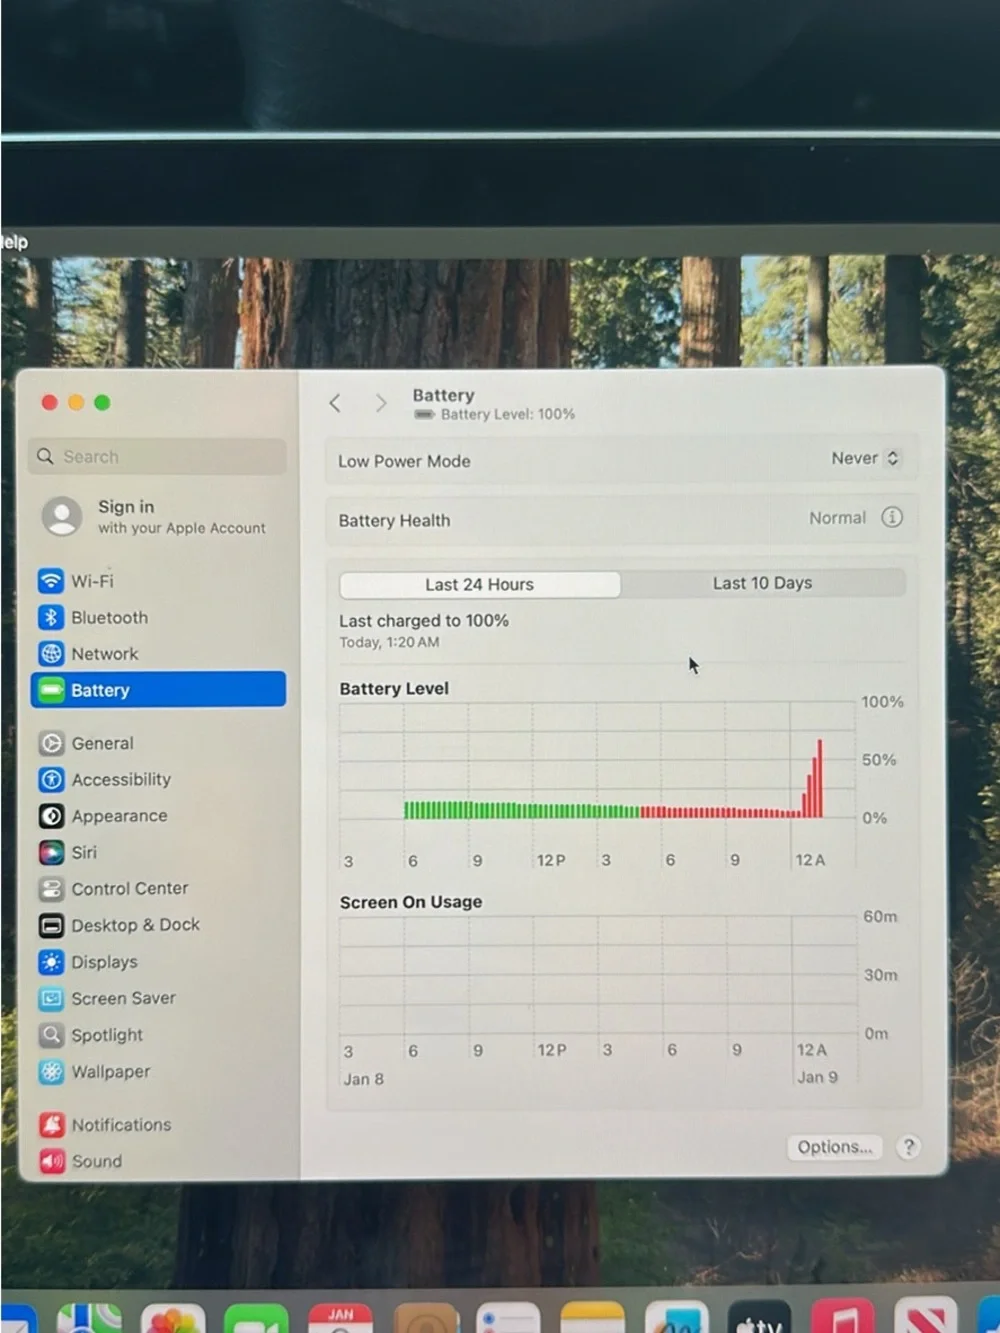Open Network settings

(103, 654)
